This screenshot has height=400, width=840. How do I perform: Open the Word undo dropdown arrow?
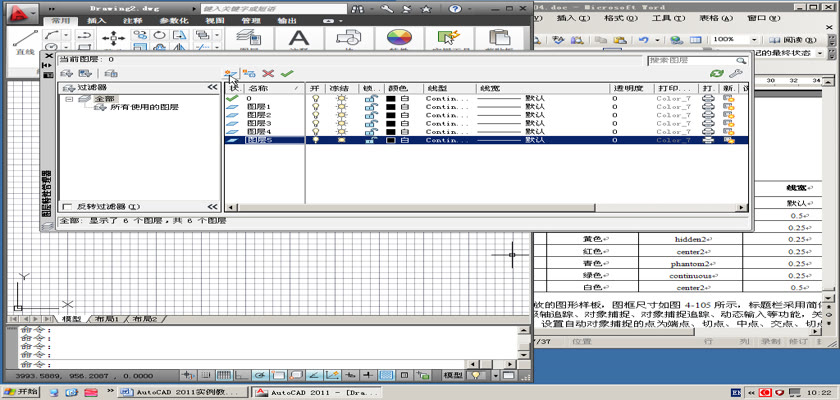point(656,40)
